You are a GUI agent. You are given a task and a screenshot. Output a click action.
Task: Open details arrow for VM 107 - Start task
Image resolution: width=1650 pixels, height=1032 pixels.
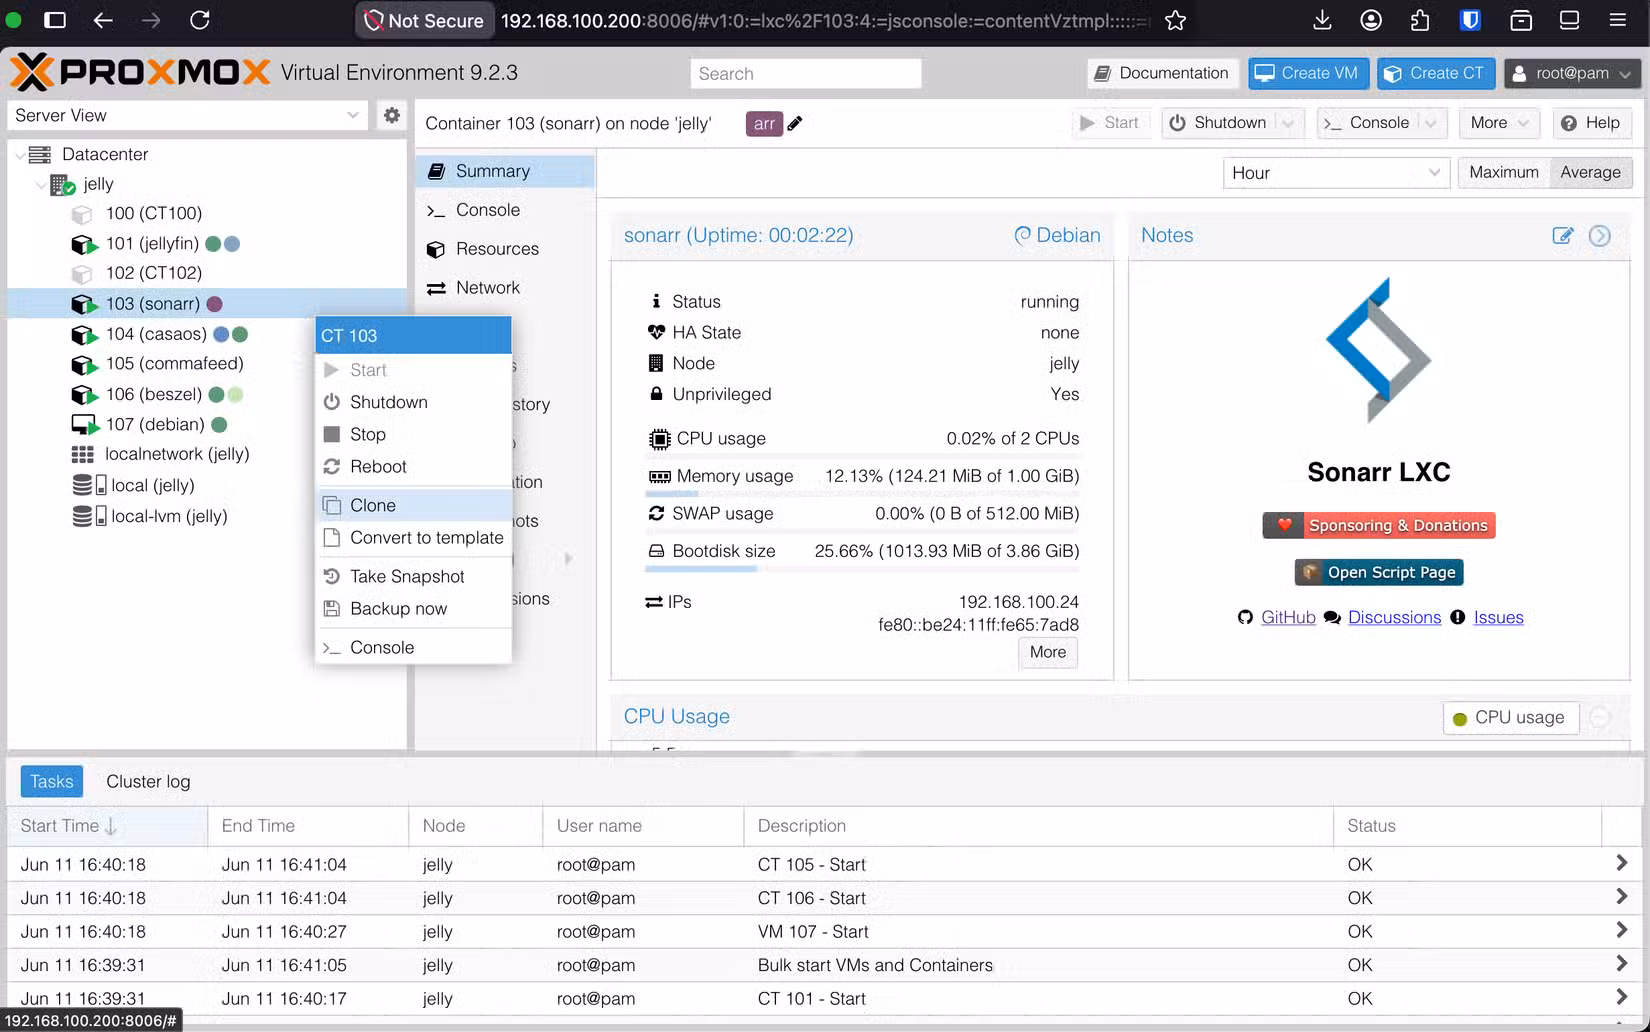coord(1621,930)
